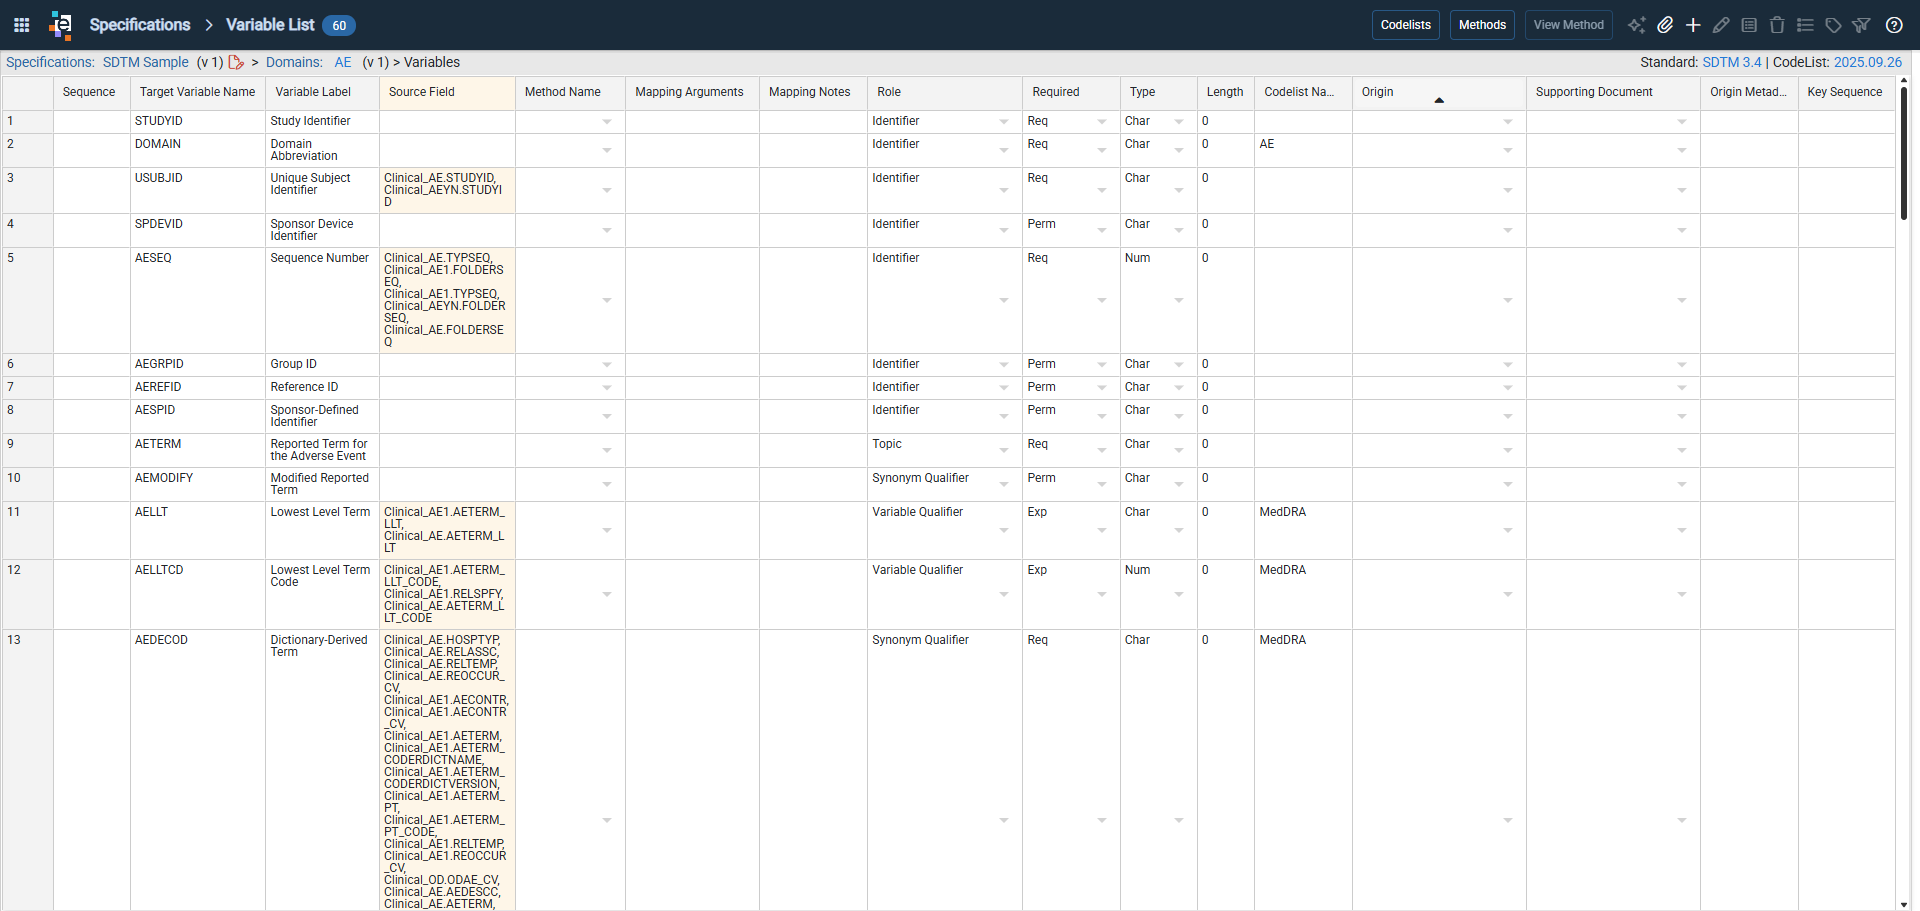1920x911 pixels.
Task: Open Required dropdown in USUBJID row
Action: 1102,190
